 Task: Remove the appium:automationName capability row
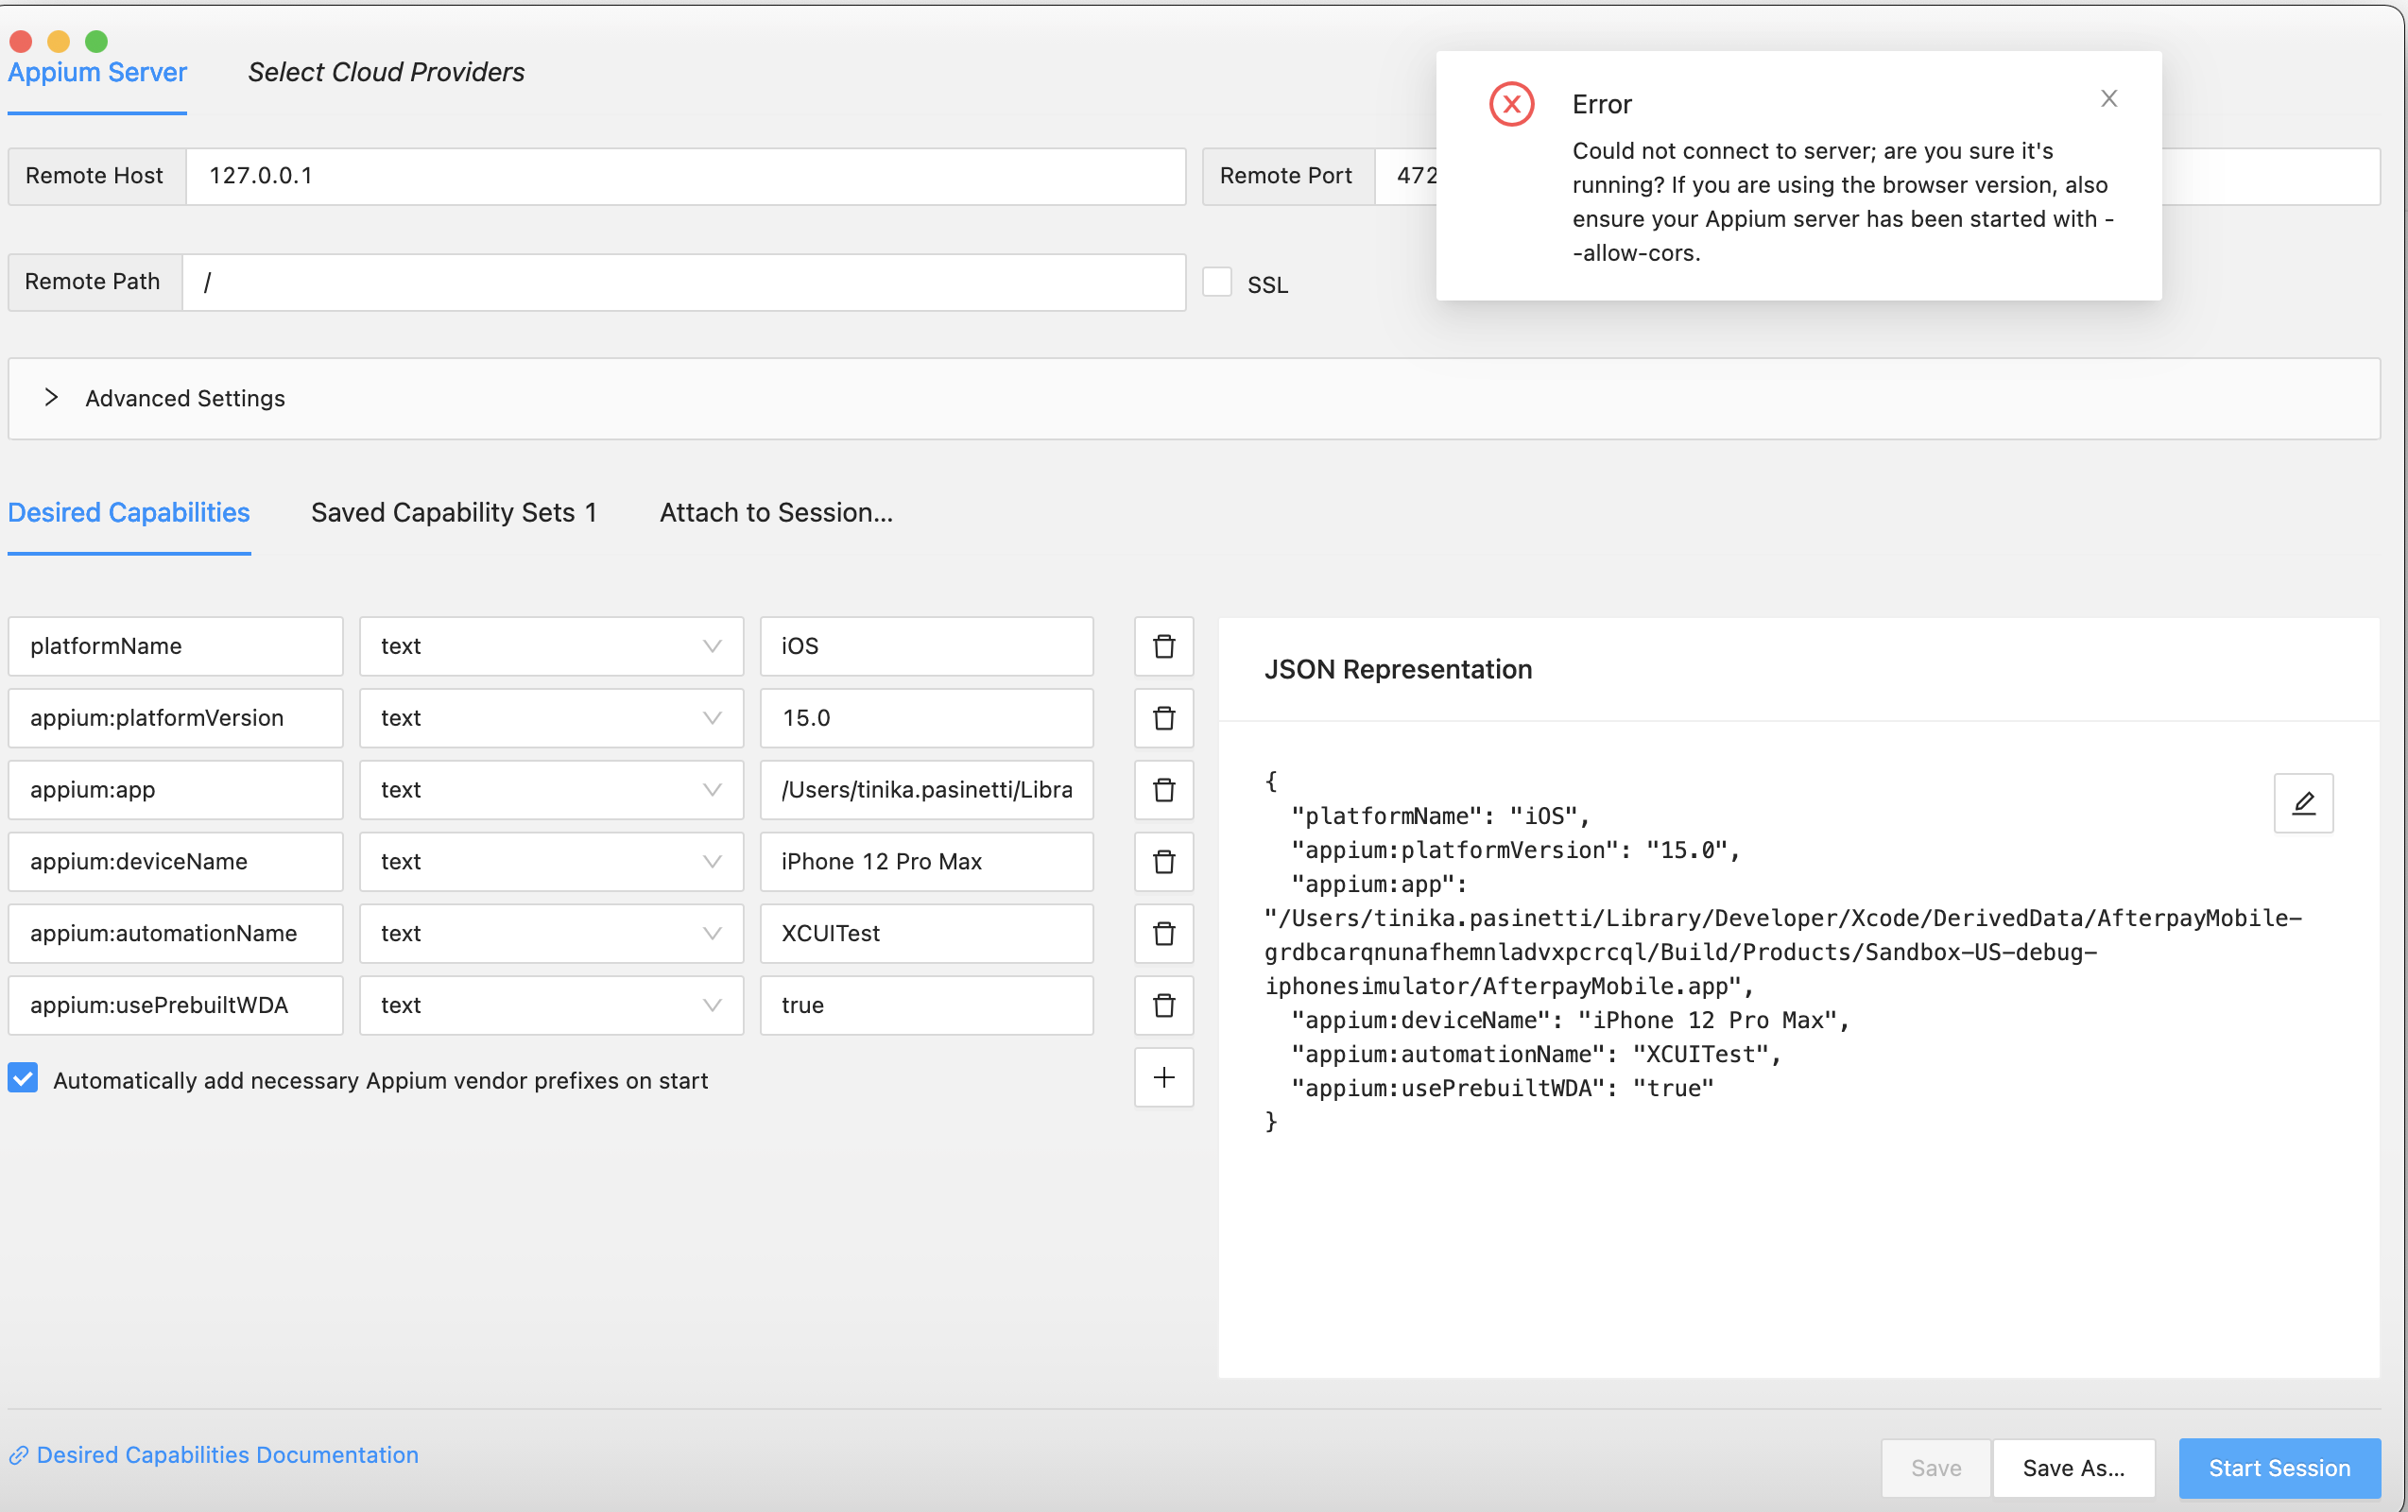(1163, 933)
